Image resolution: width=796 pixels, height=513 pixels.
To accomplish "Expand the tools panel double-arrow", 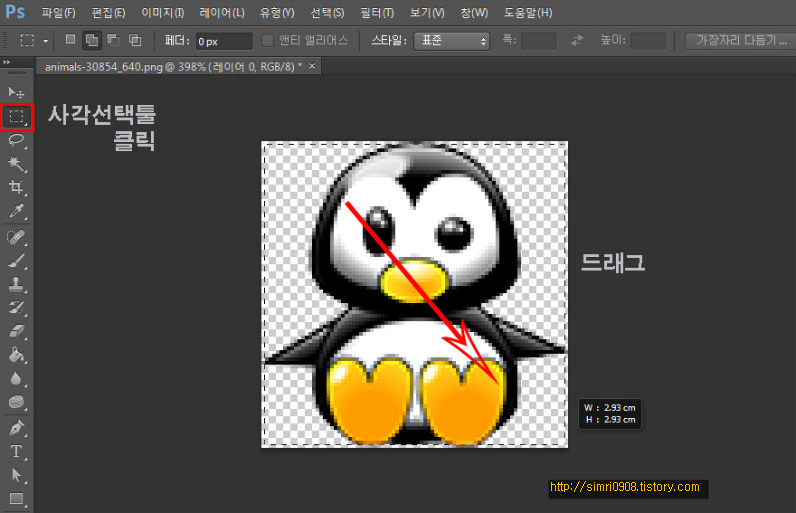I will click(x=7, y=62).
